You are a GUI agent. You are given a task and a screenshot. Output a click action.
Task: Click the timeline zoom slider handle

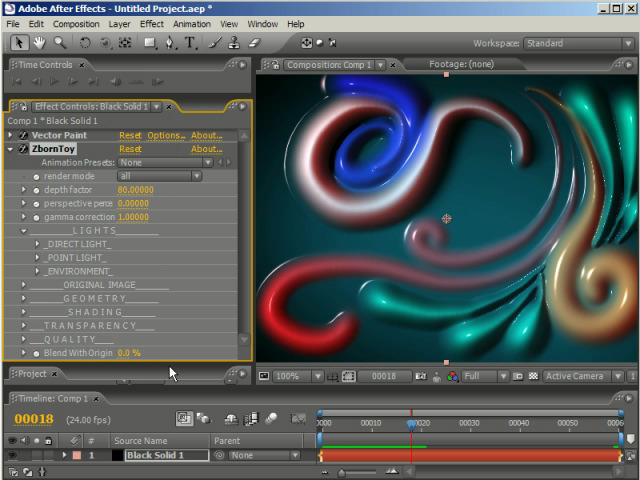[x=341, y=473]
